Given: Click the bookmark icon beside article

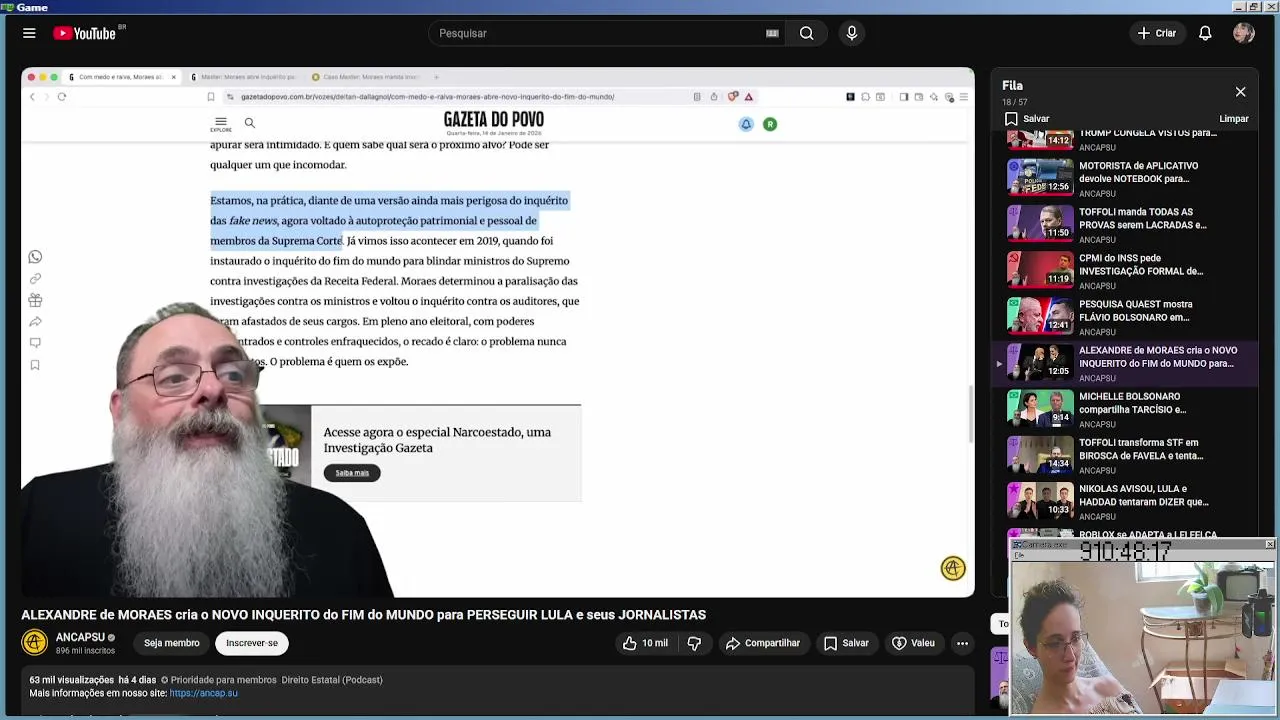Looking at the screenshot, I should tap(35, 365).
